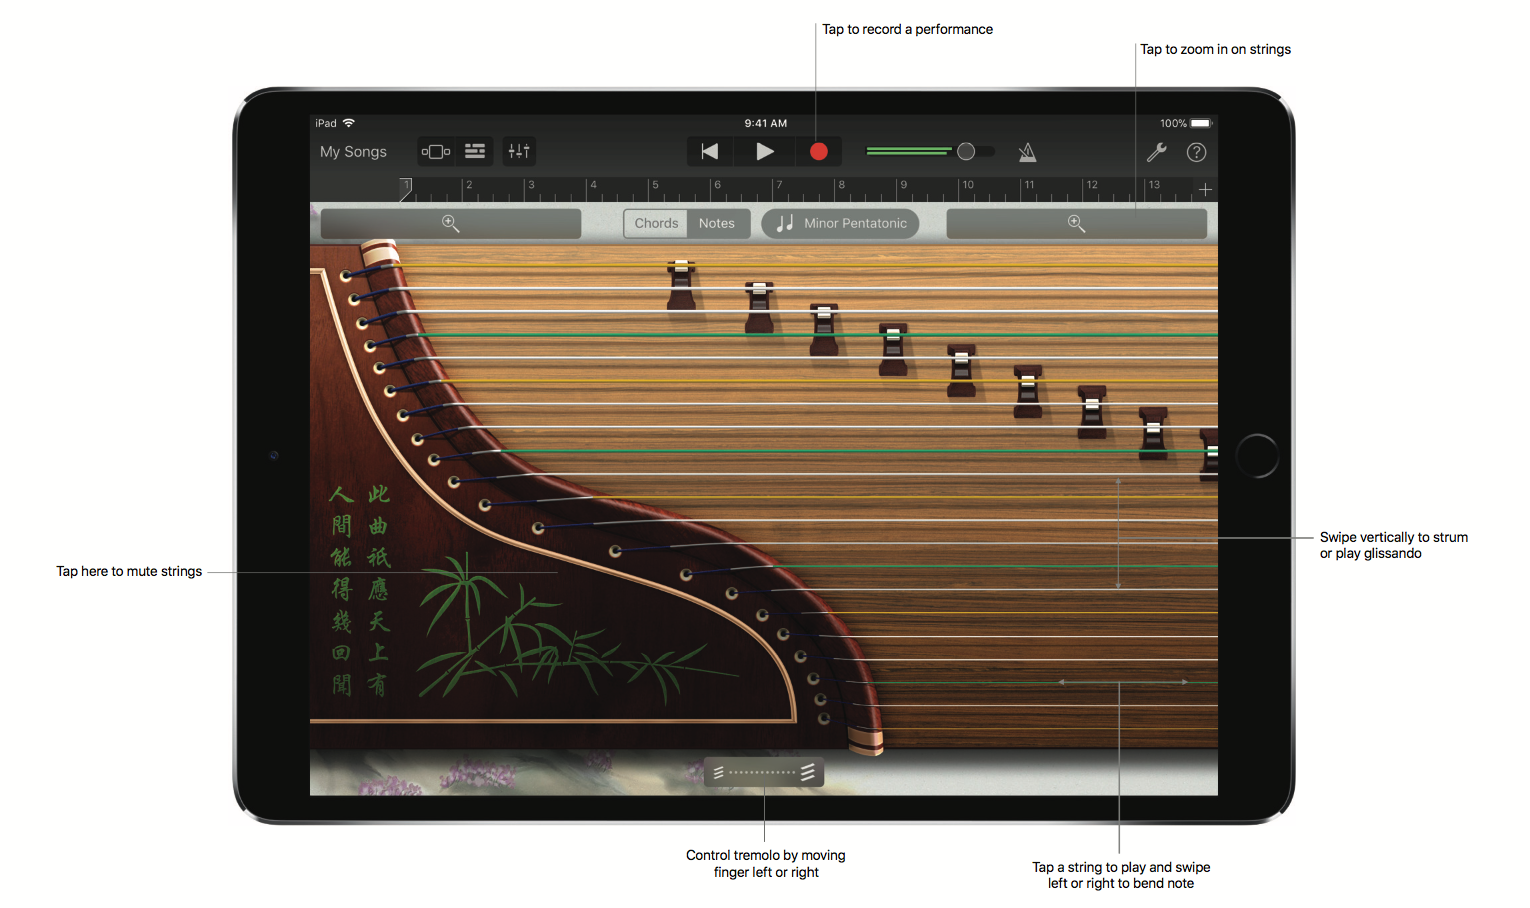Viewport: 1530px width, 908px height.
Task: Select bar 7 on the ruler
Action: pos(779,185)
